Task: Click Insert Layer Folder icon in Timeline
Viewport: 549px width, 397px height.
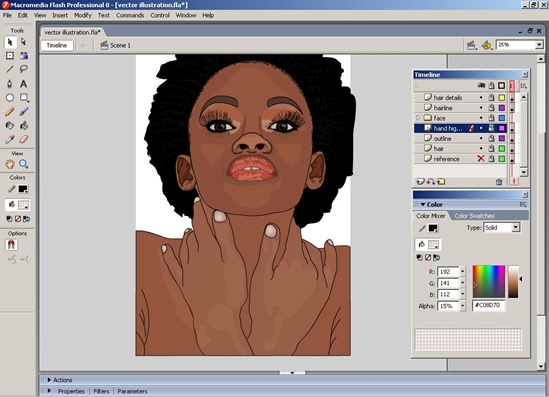Action: click(x=441, y=181)
